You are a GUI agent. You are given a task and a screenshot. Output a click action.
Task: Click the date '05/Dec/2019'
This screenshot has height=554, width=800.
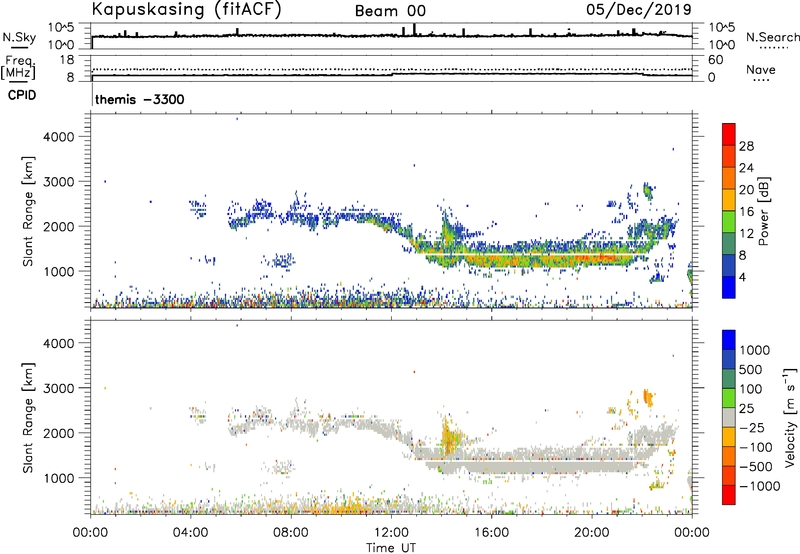click(x=639, y=9)
